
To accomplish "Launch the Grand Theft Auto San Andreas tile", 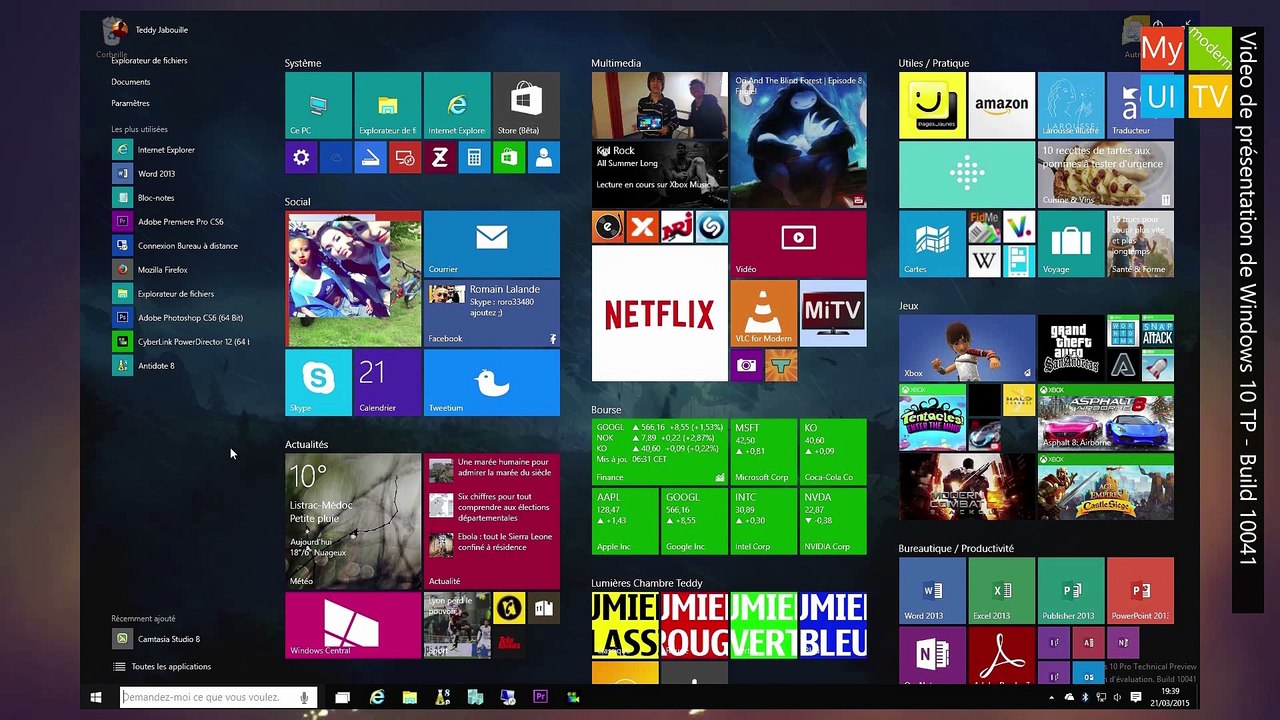I will (x=1071, y=348).
